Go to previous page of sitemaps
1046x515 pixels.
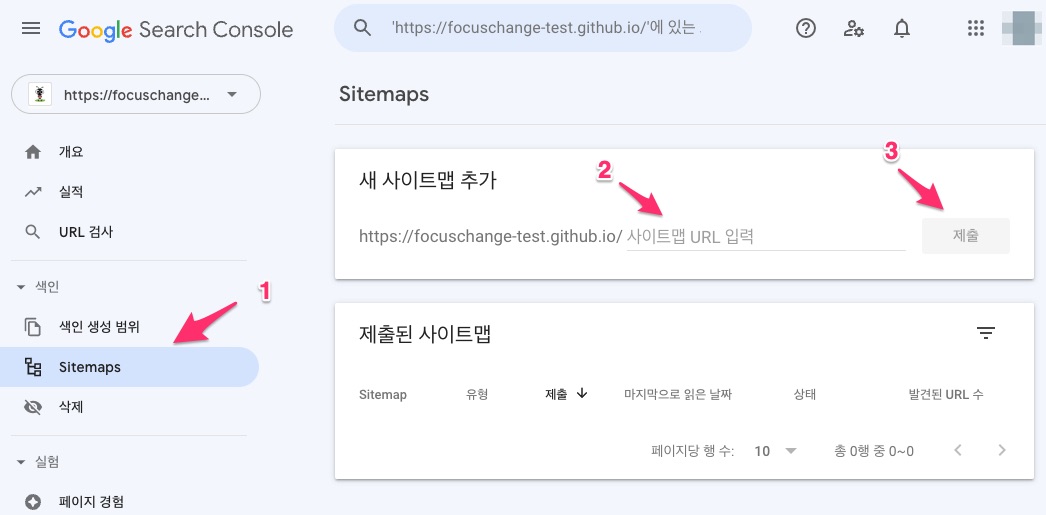click(958, 450)
